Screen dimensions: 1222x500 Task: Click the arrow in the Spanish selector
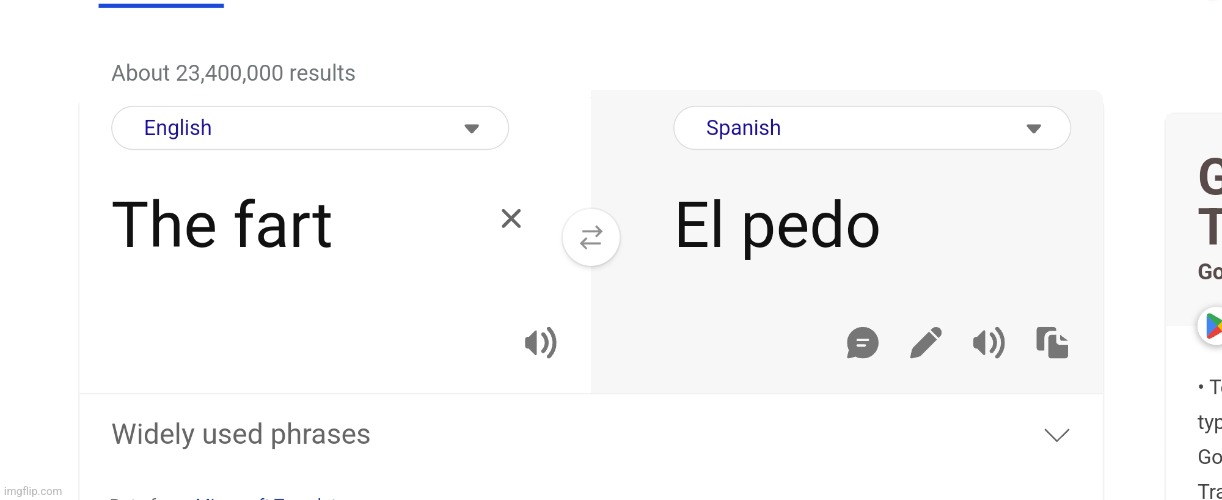click(1034, 128)
